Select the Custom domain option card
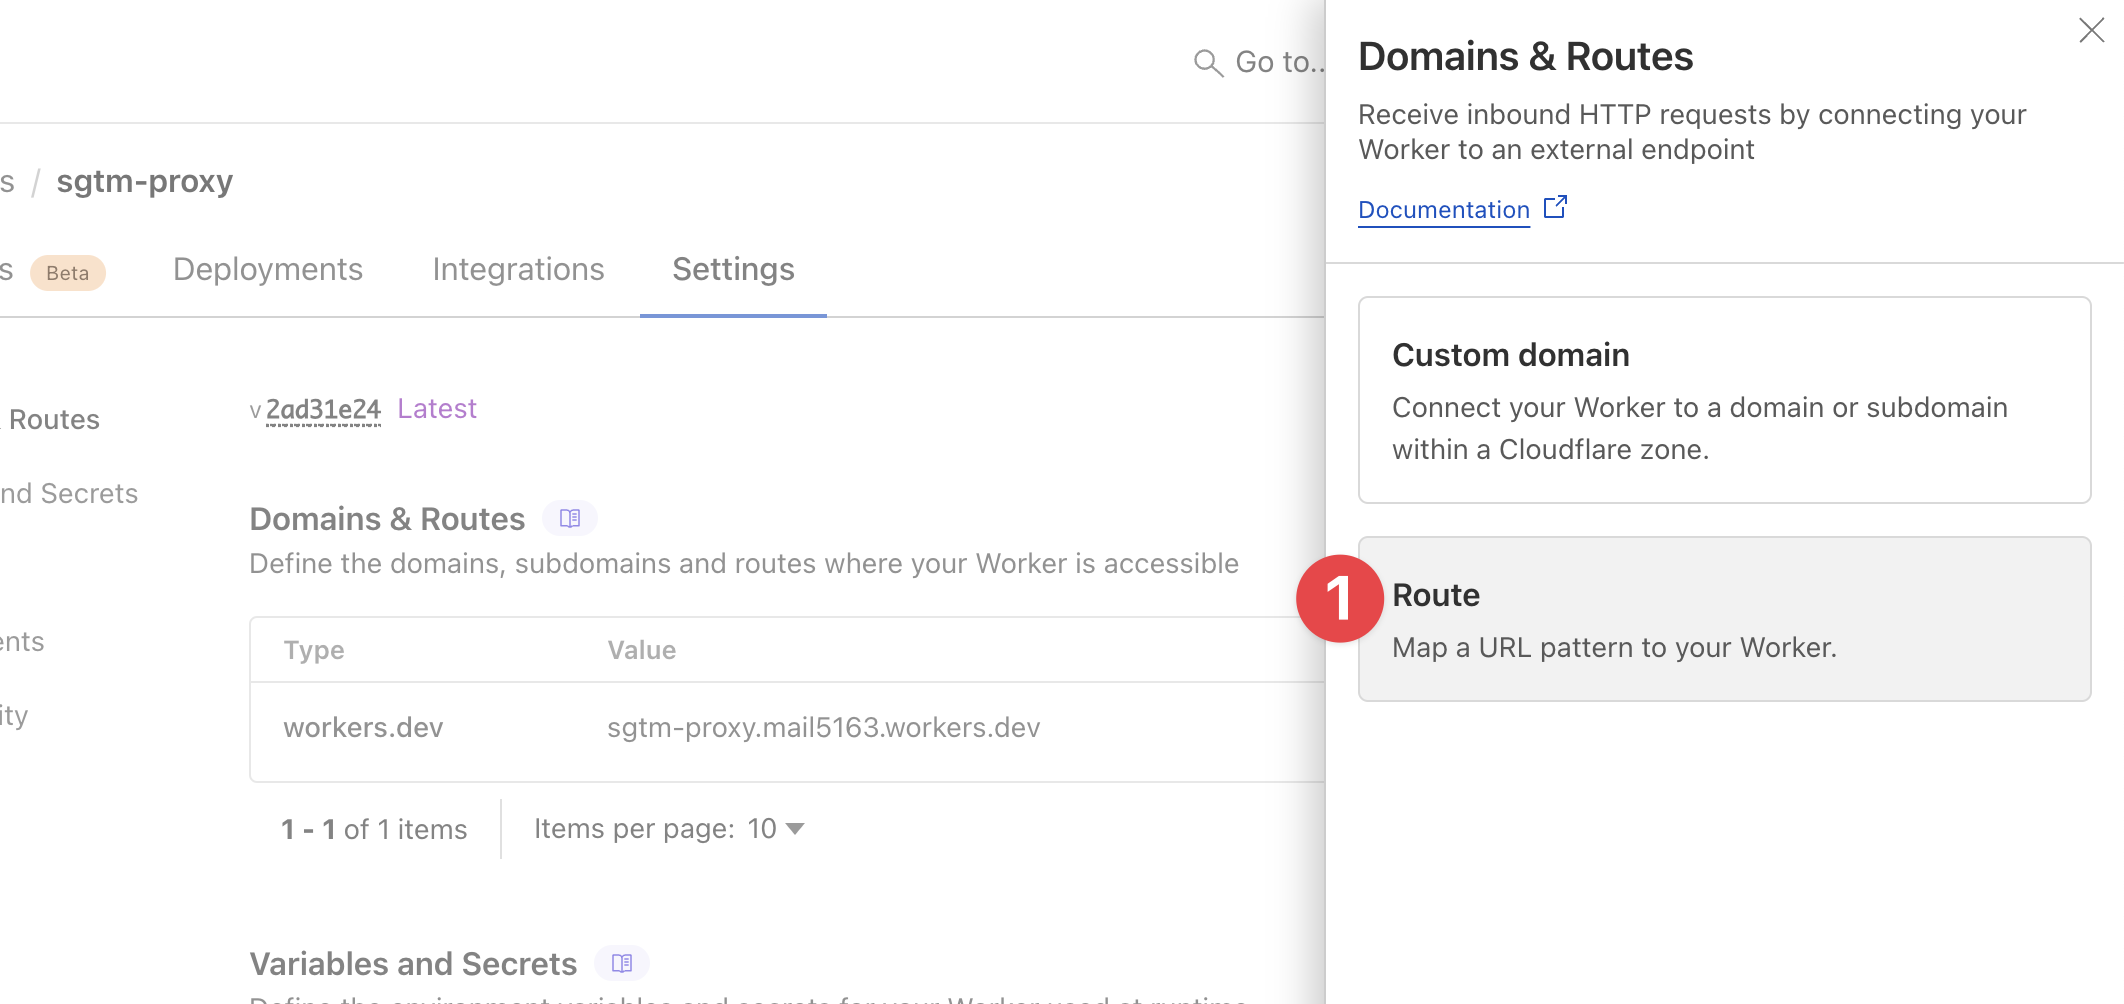Viewport: 2124px width, 1004px height. 1724,400
